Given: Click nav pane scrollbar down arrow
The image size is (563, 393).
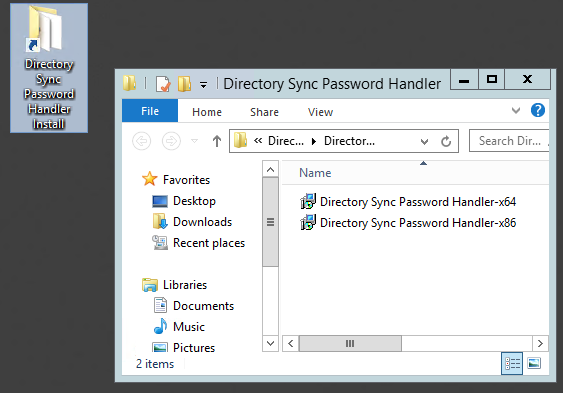Looking at the screenshot, I should pyautogui.click(x=270, y=343).
